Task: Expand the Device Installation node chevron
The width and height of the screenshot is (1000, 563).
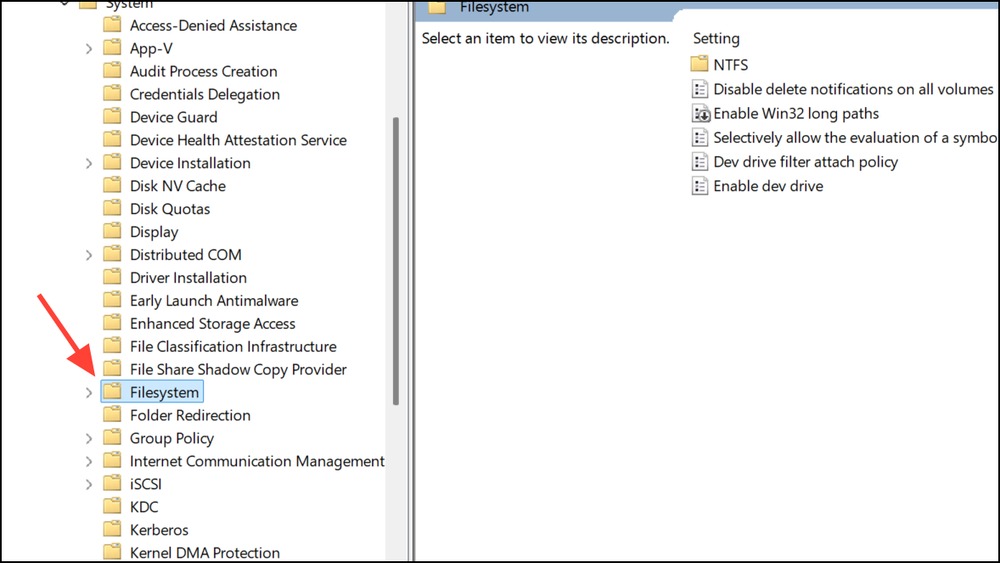Action: point(89,163)
